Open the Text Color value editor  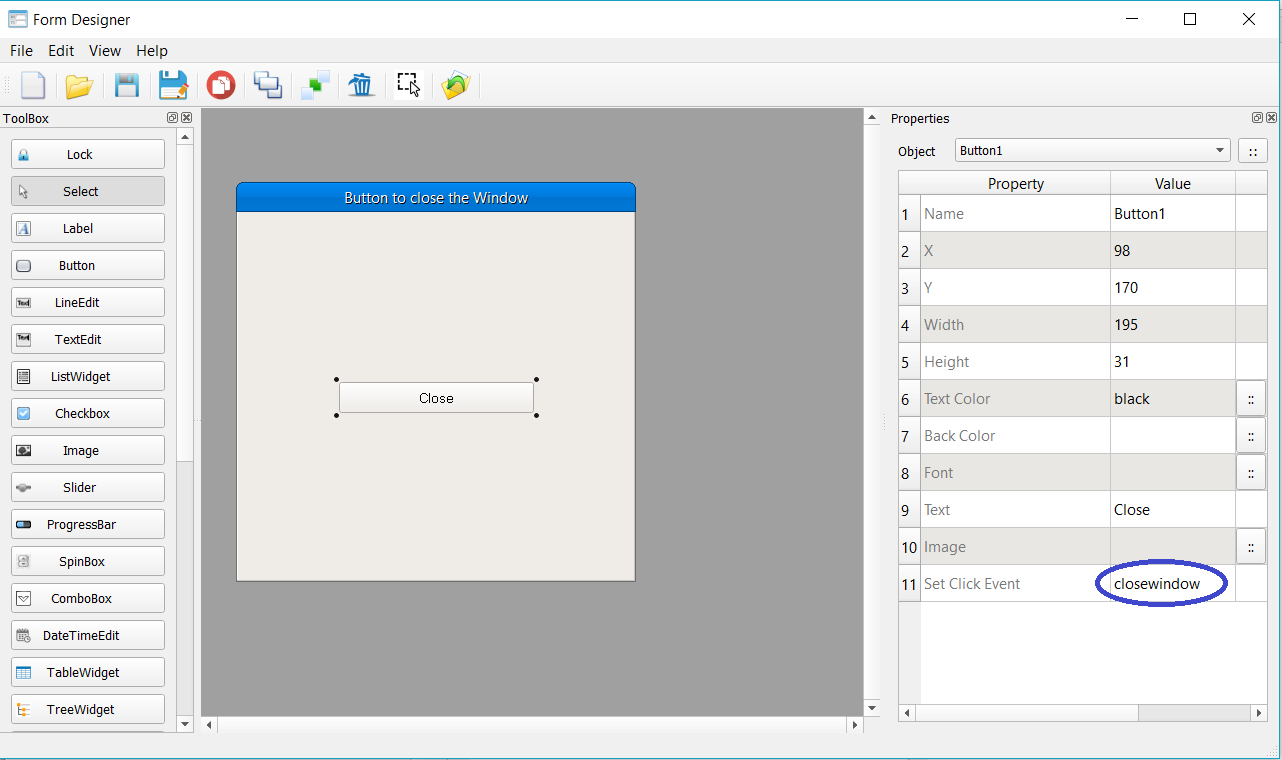tap(1251, 398)
